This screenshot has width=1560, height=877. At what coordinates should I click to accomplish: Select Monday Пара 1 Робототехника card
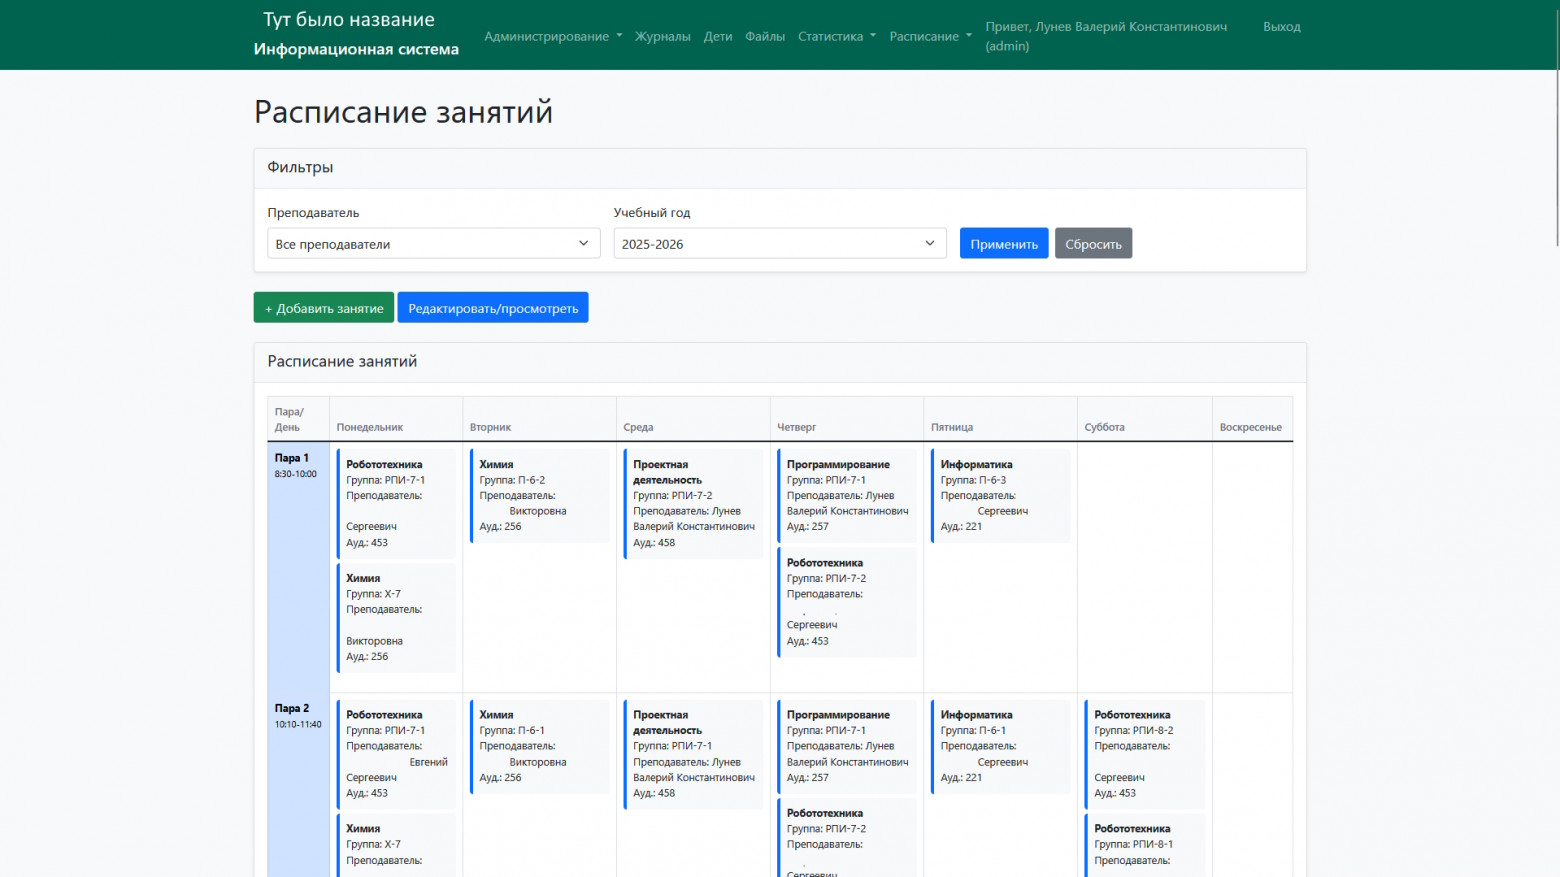tap(396, 503)
